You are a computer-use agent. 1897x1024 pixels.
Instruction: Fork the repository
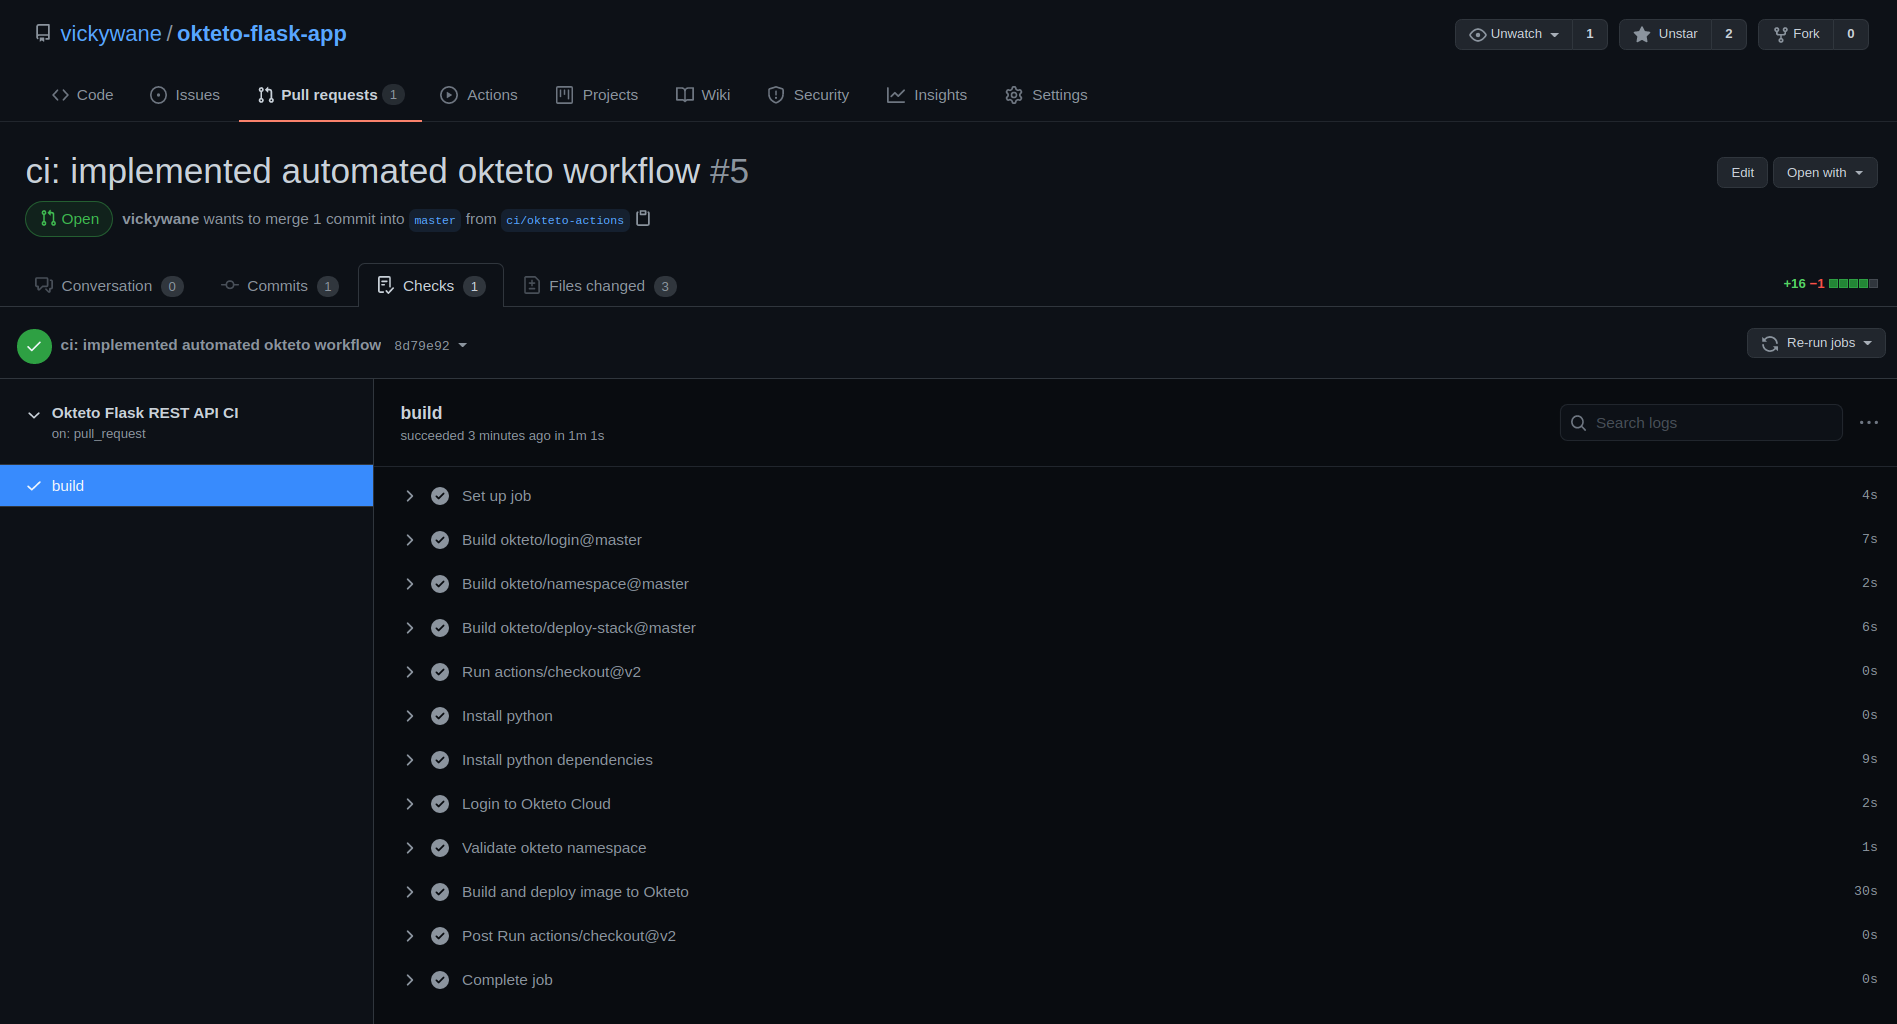pos(1796,34)
